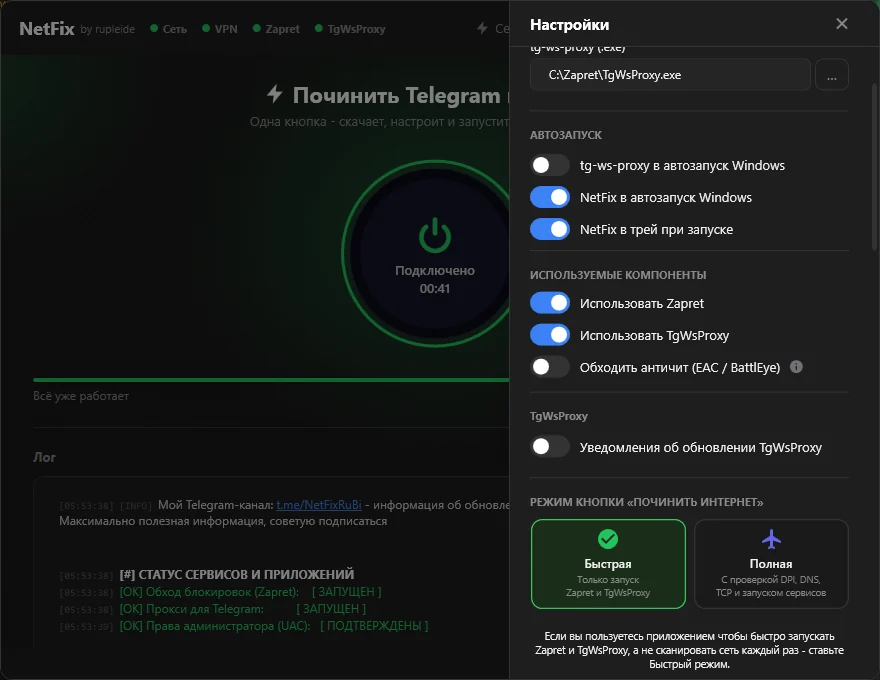
Task: Click the TgWsProxy status indicator in header
Action: [x=350, y=29]
